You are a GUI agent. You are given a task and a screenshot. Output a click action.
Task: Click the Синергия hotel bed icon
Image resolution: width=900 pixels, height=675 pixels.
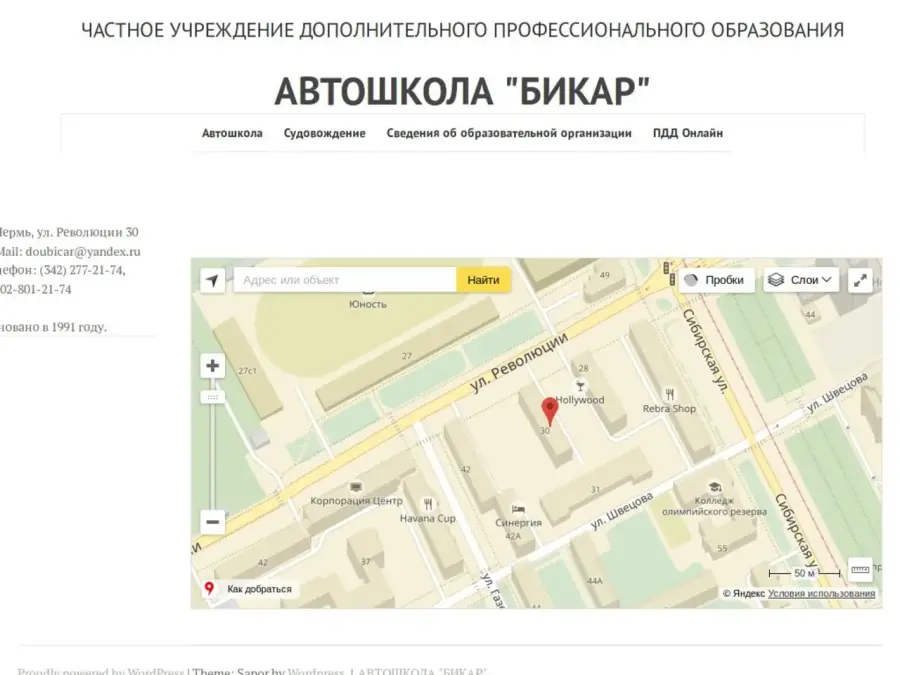pyautogui.click(x=518, y=508)
